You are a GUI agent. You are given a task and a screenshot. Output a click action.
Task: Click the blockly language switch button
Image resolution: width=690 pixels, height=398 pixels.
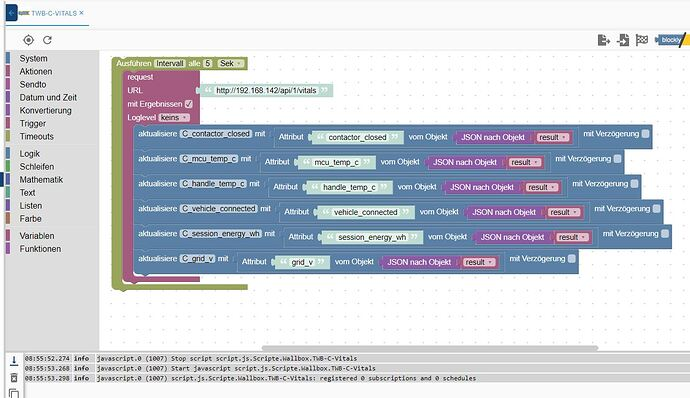[670, 40]
